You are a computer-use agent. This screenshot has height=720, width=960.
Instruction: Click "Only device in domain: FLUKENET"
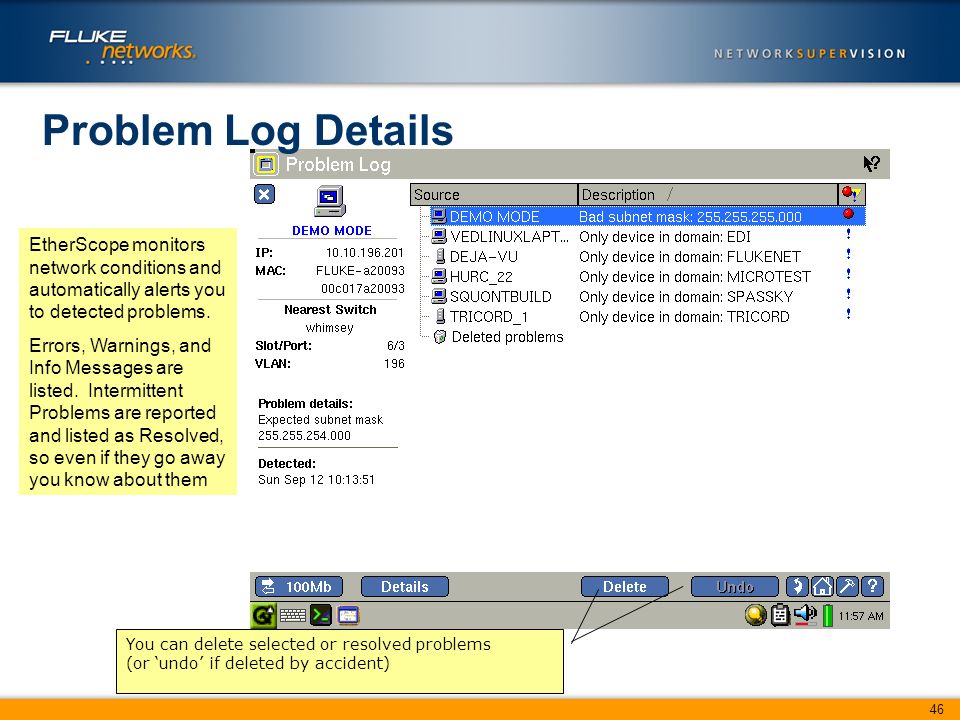point(690,257)
